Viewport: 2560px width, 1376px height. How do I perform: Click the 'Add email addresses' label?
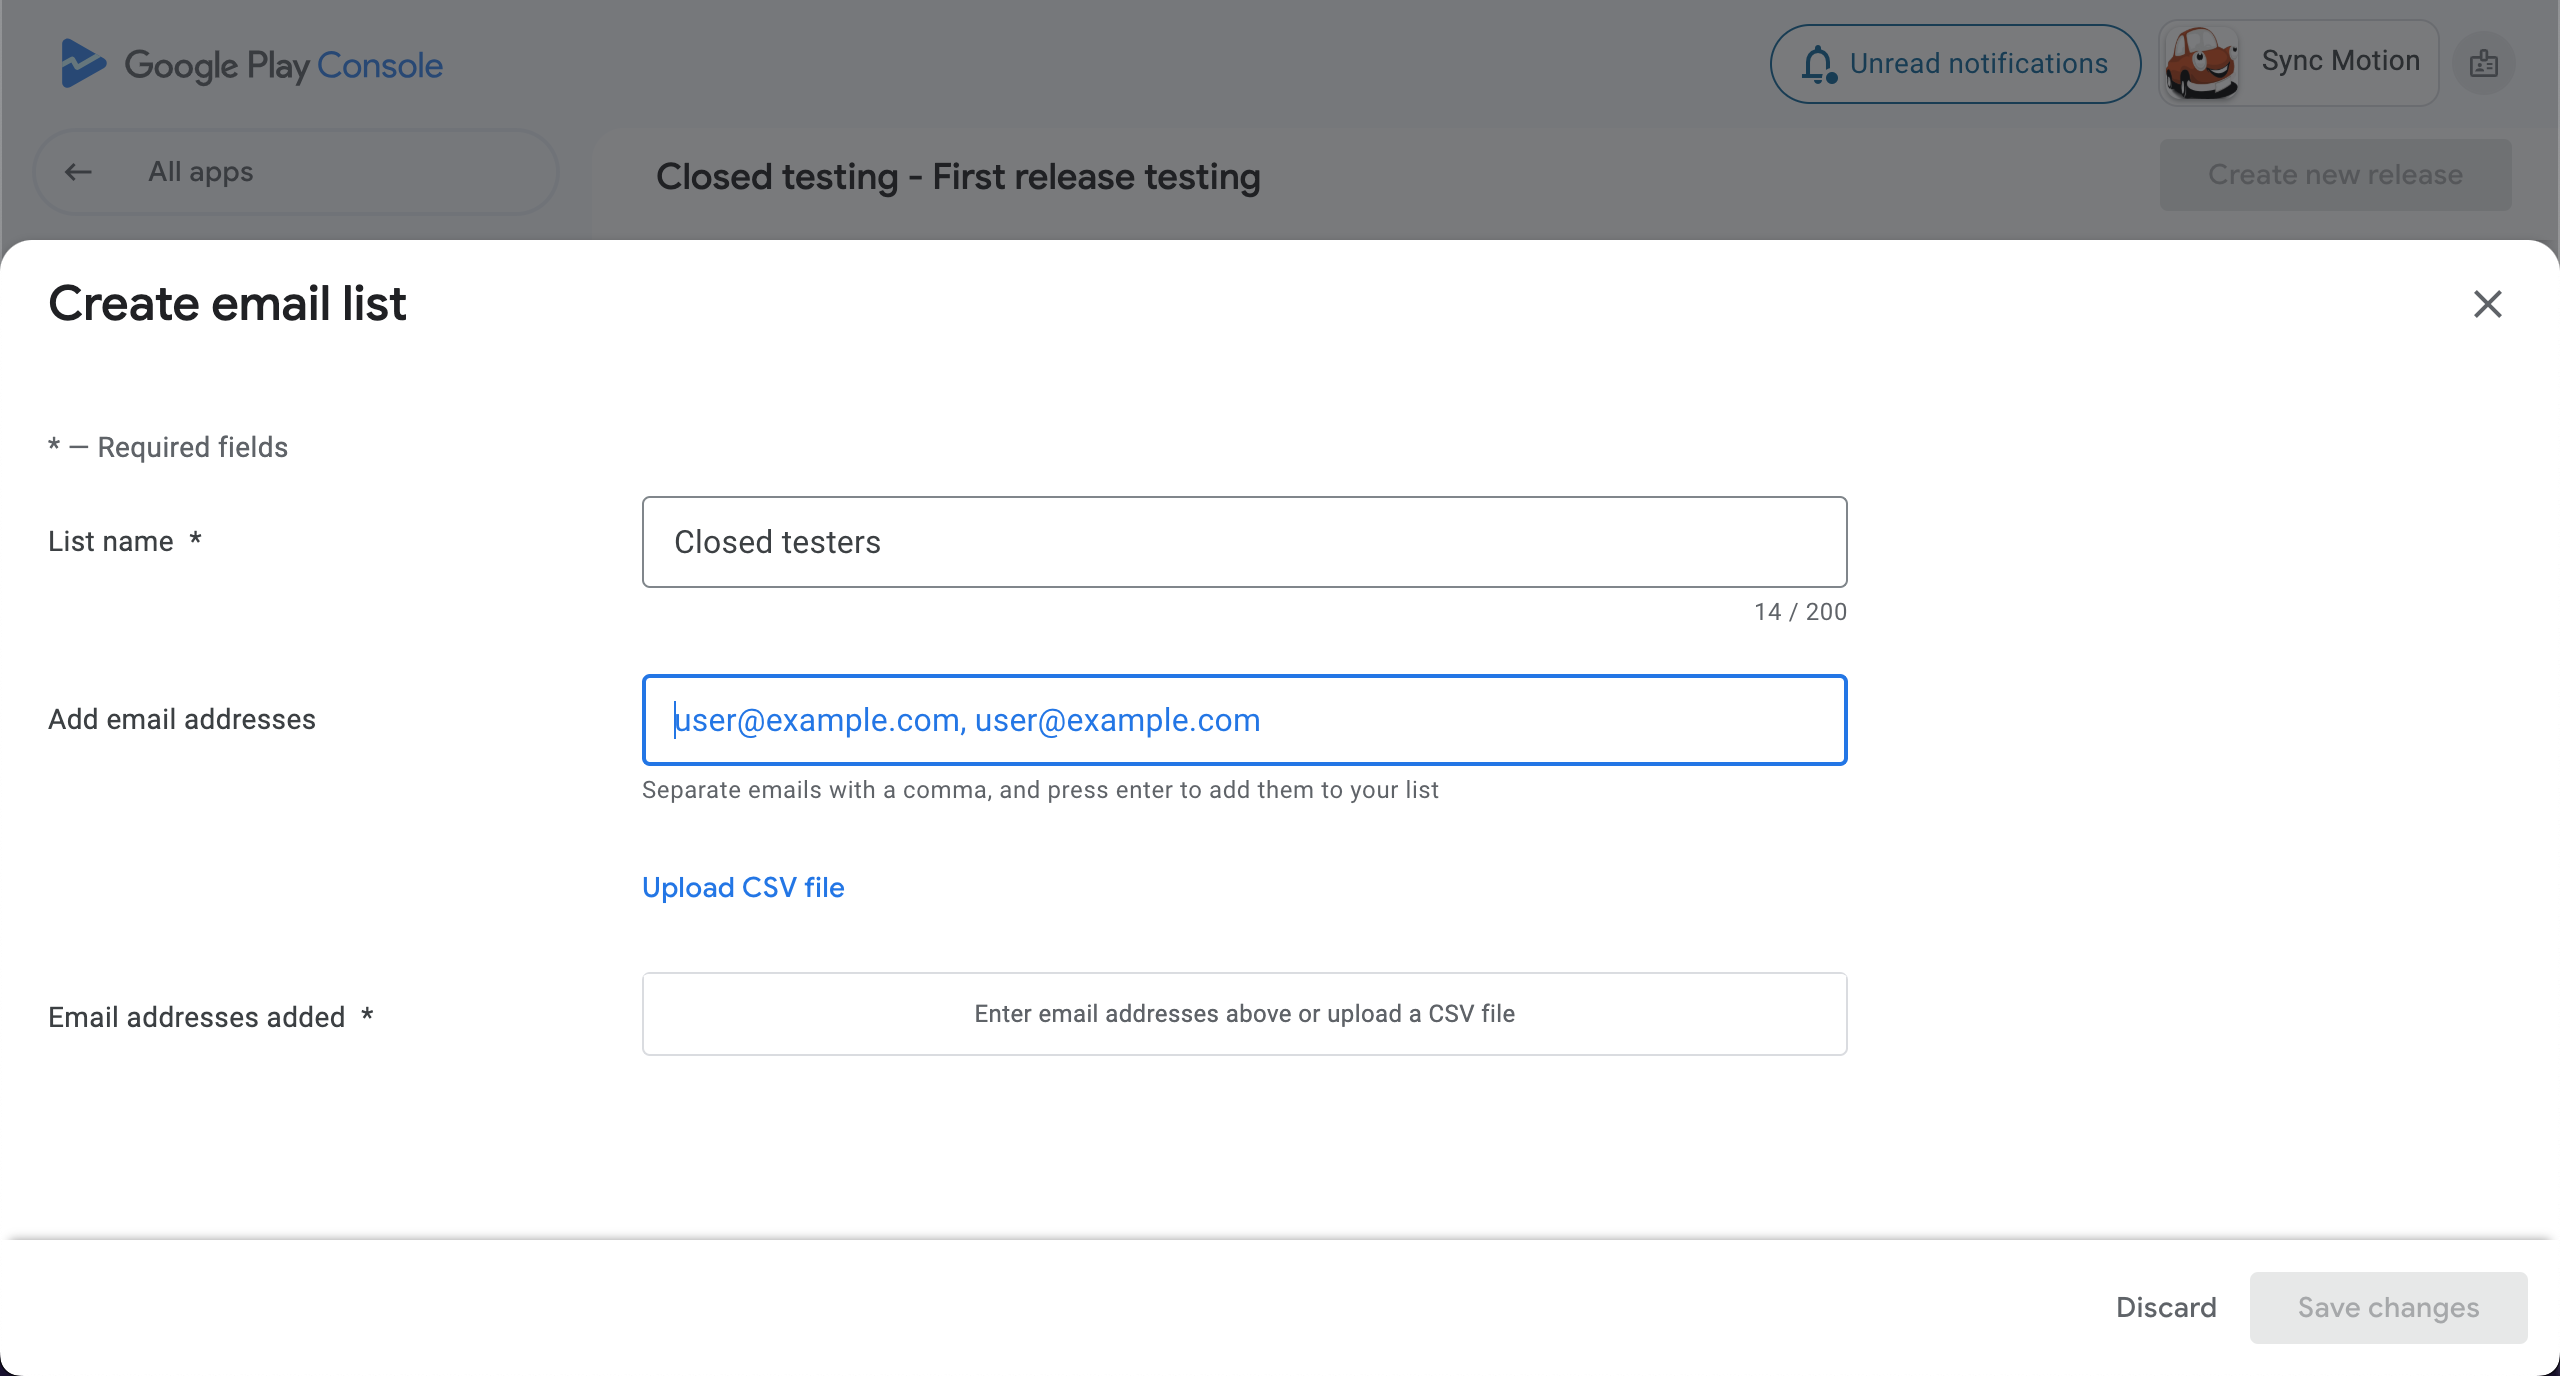tap(182, 719)
